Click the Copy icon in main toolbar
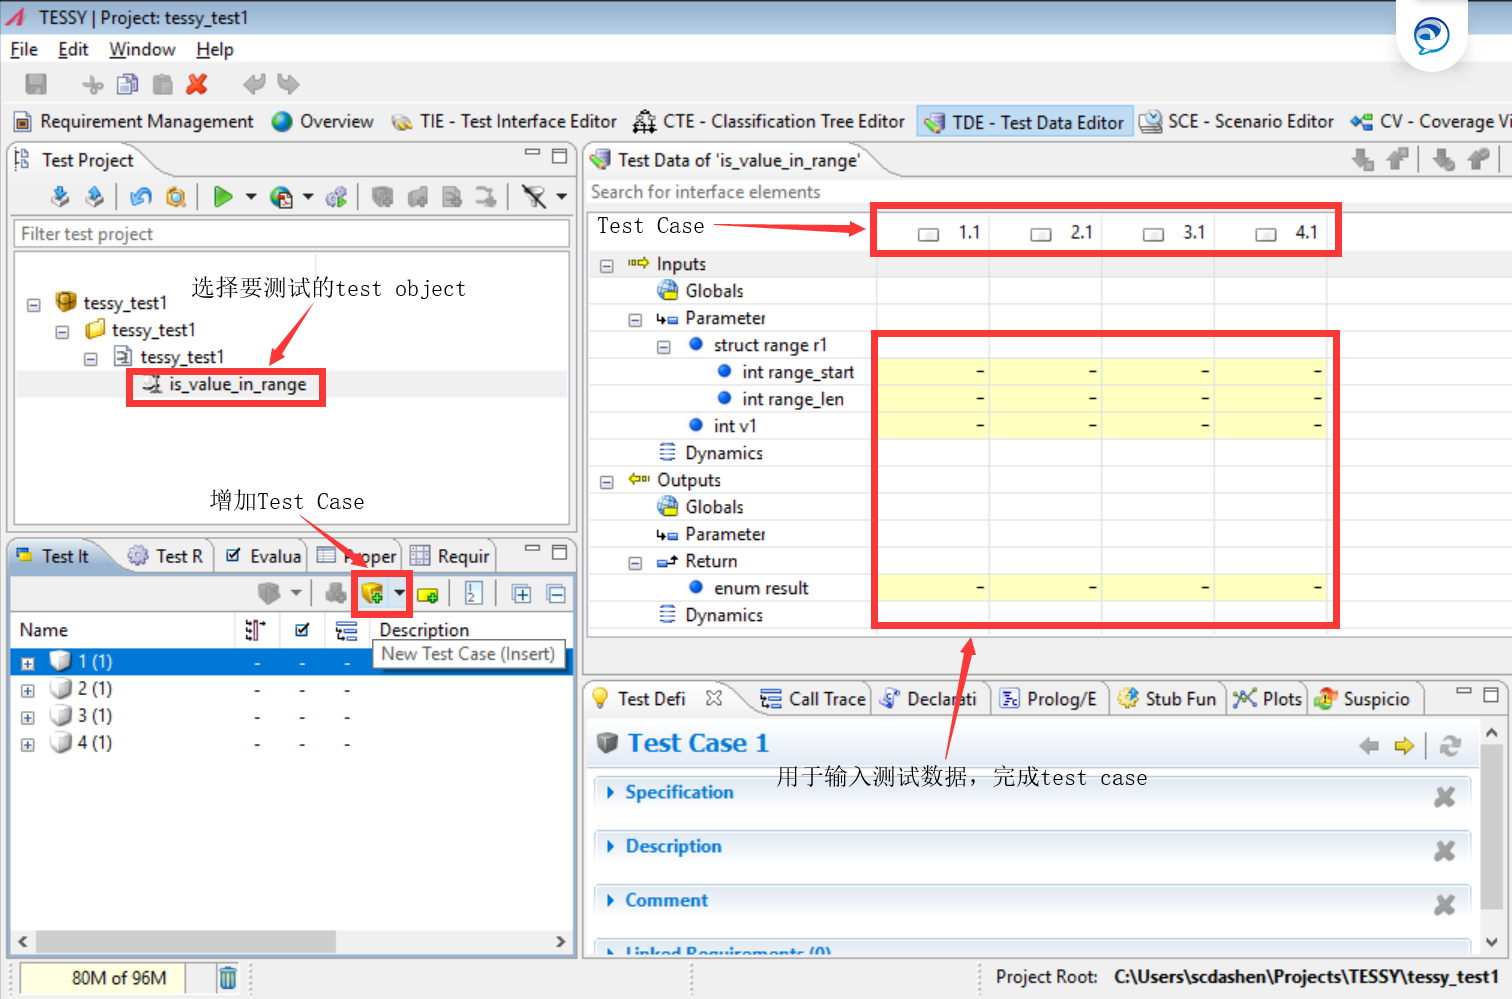1512x999 pixels. [127, 85]
